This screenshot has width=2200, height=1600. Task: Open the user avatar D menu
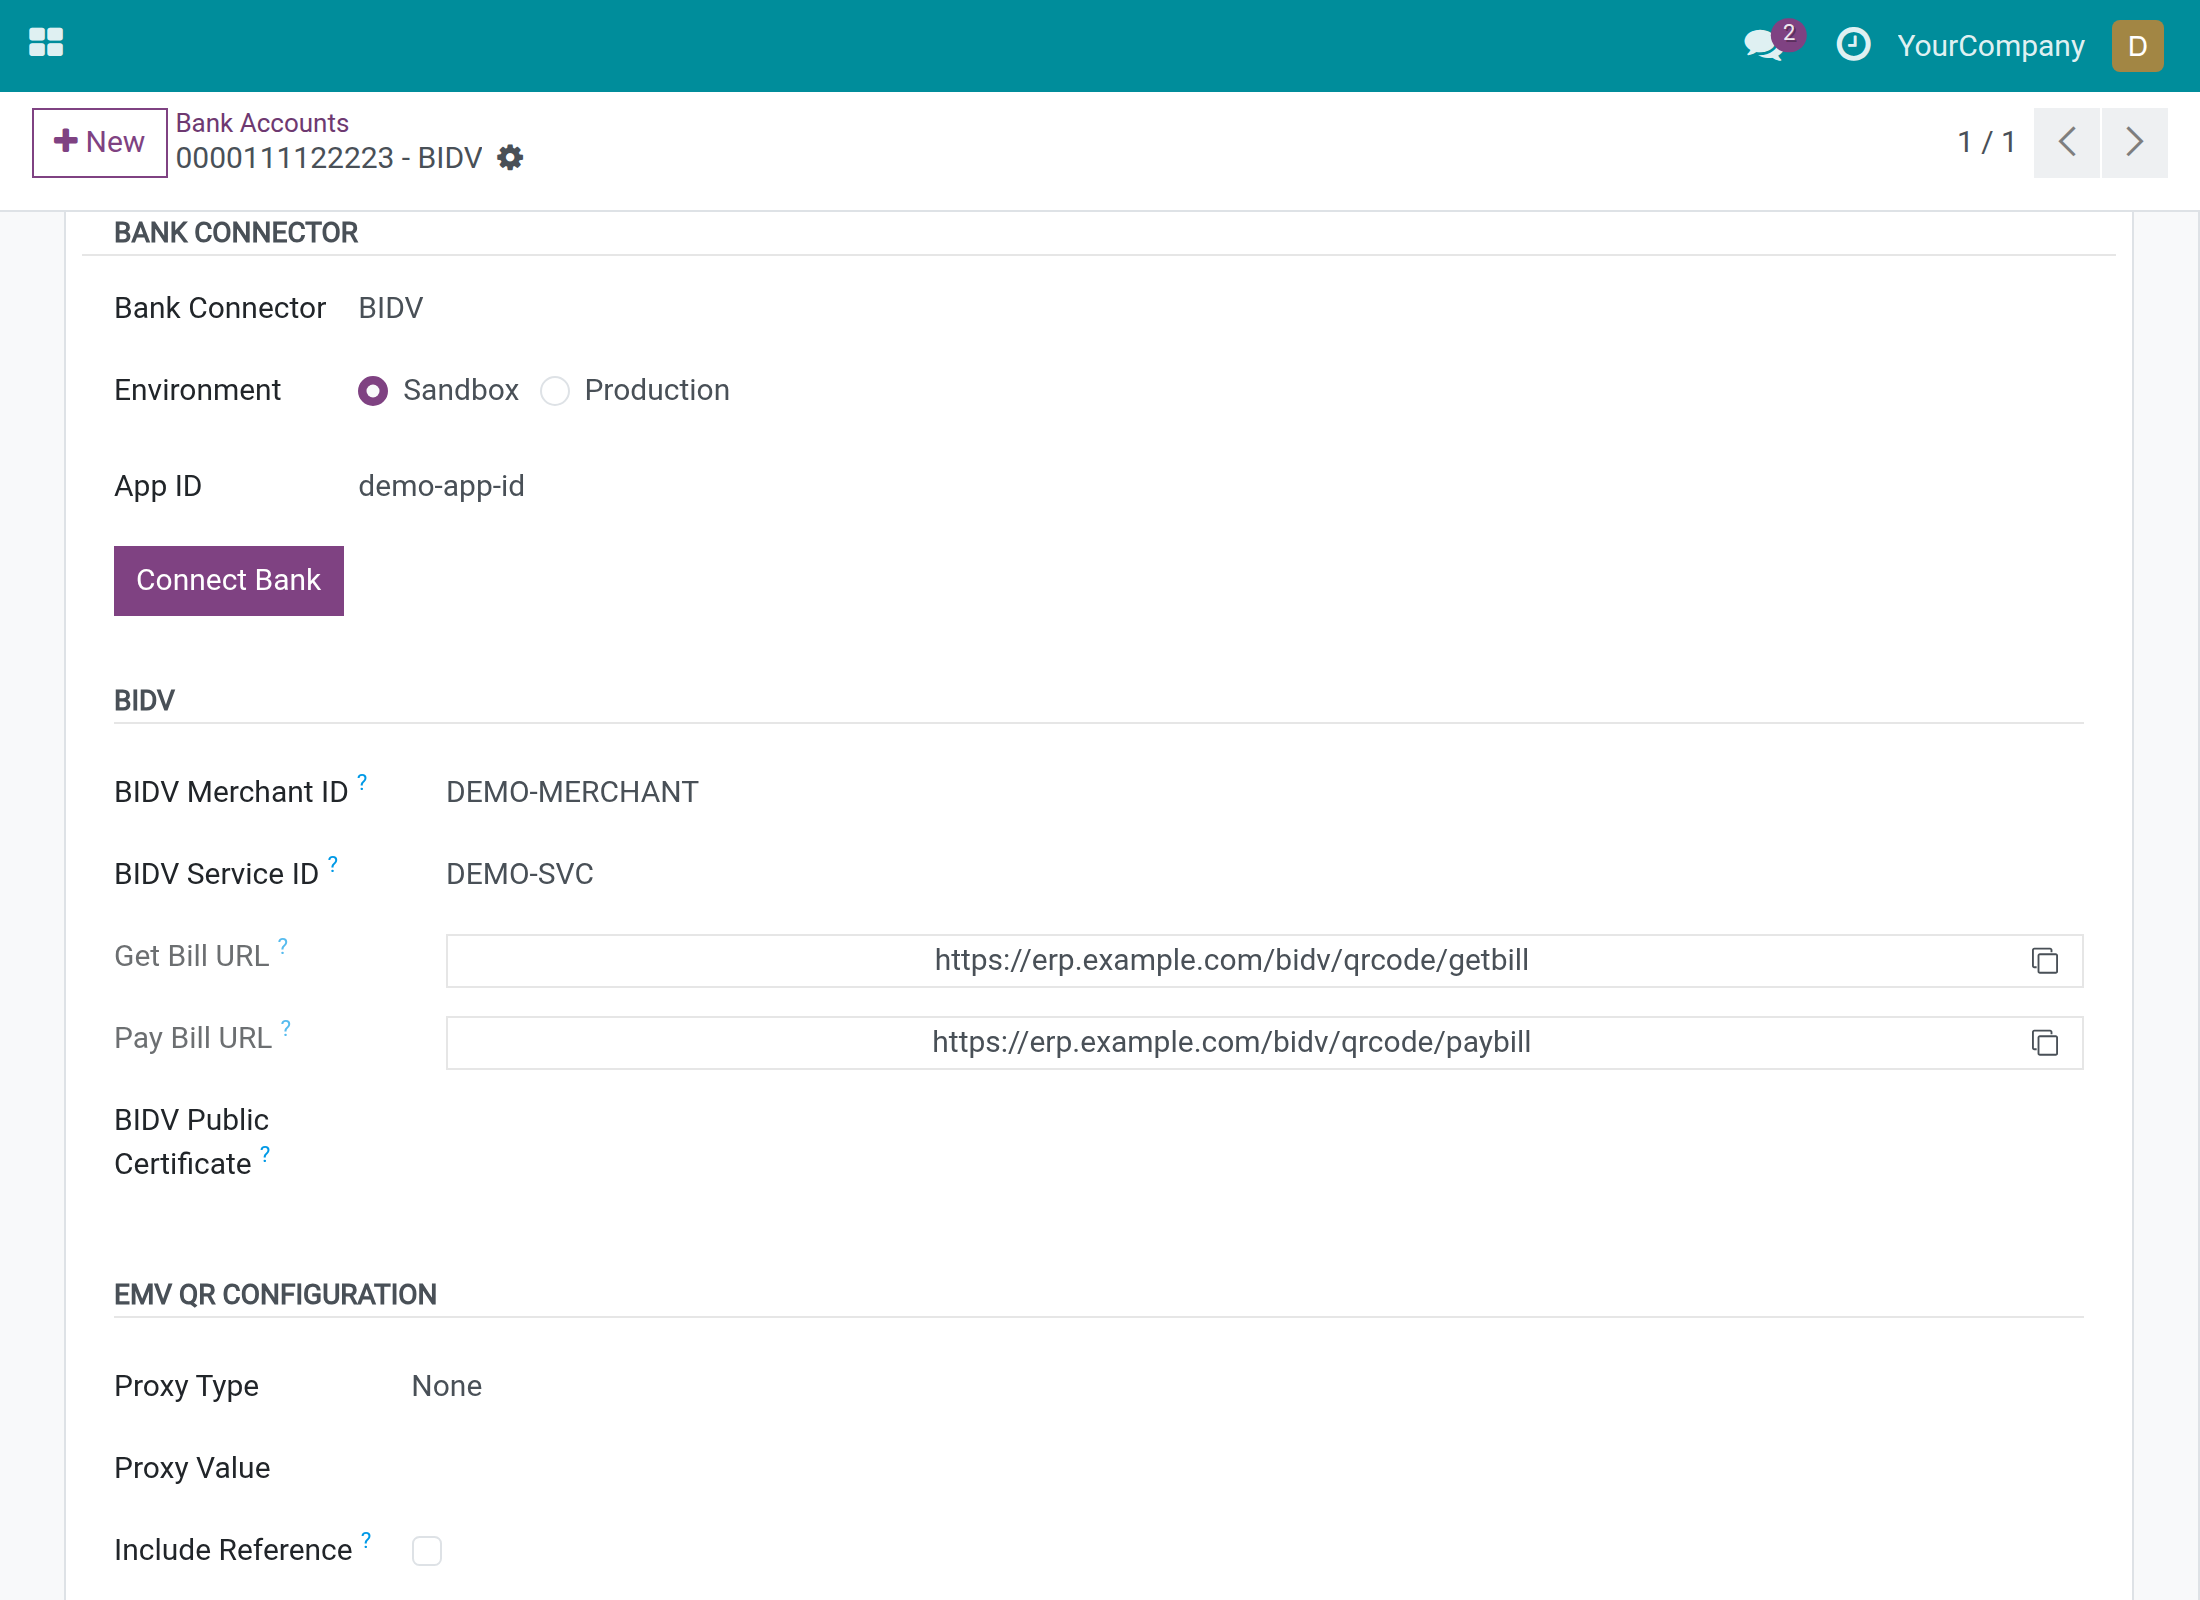click(x=2137, y=46)
